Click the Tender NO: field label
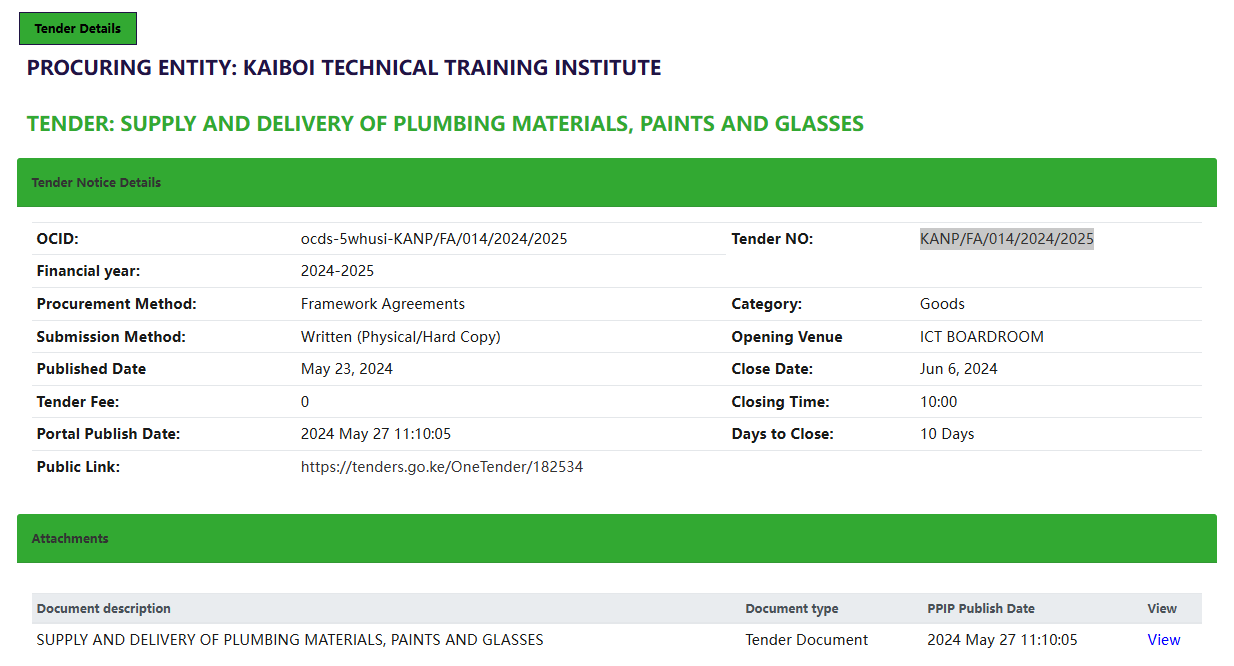Screen dimensions: 1234x666 [772, 239]
